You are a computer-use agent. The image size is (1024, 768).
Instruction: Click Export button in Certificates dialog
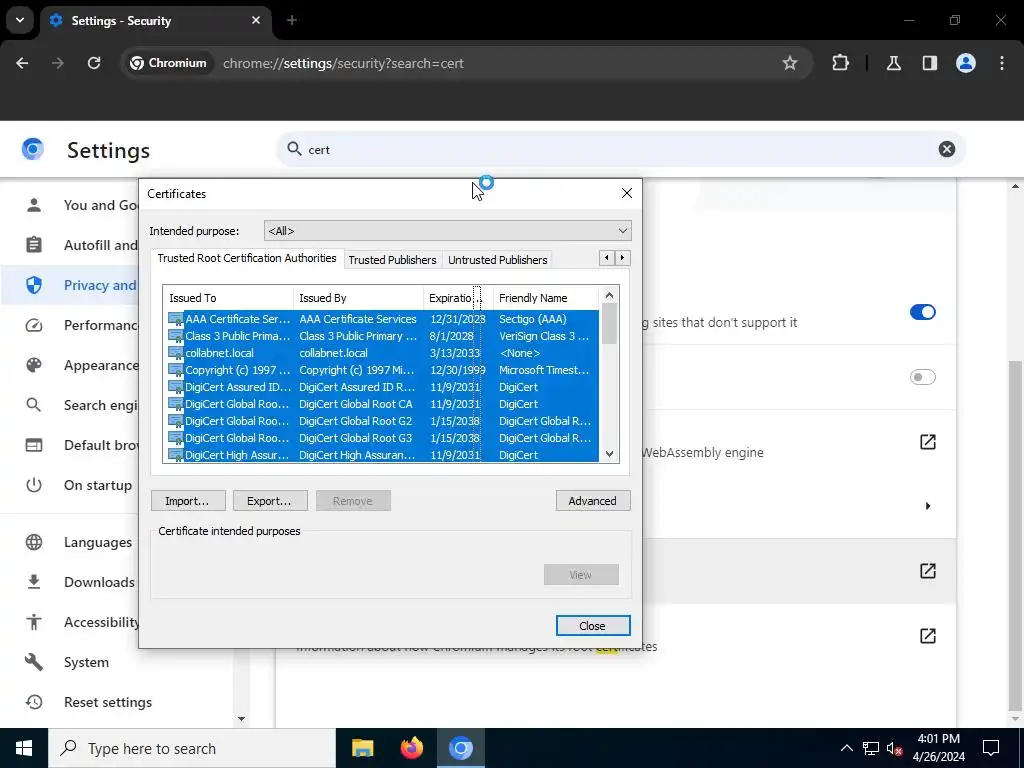[x=270, y=501]
